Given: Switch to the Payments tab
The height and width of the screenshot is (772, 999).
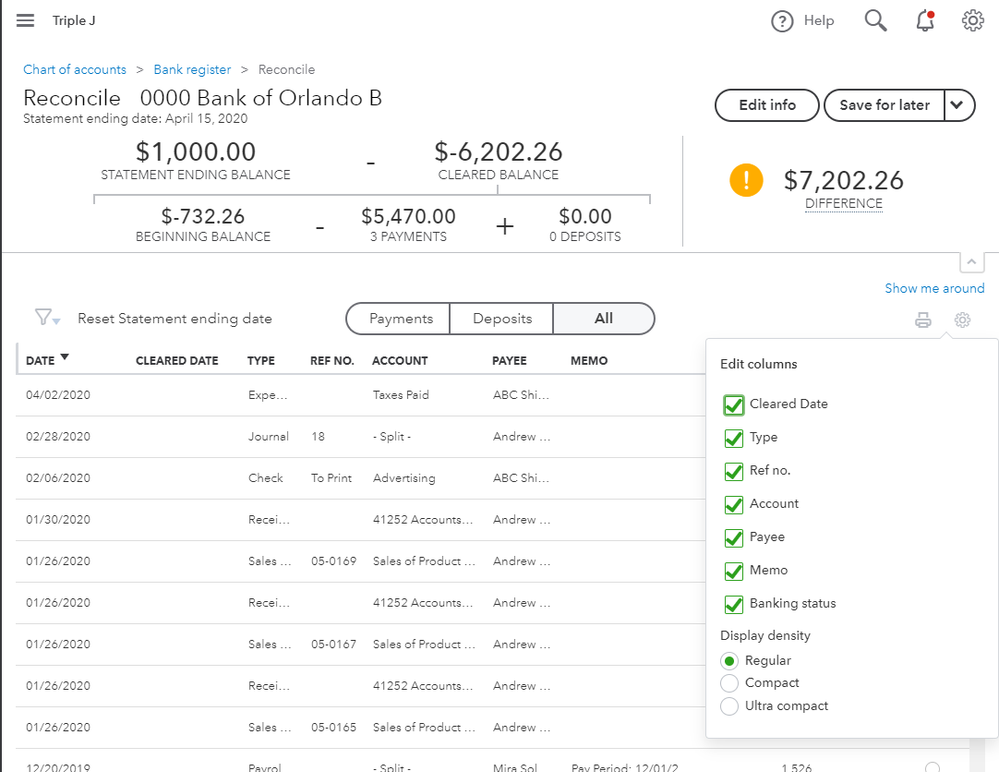Looking at the screenshot, I should [400, 319].
